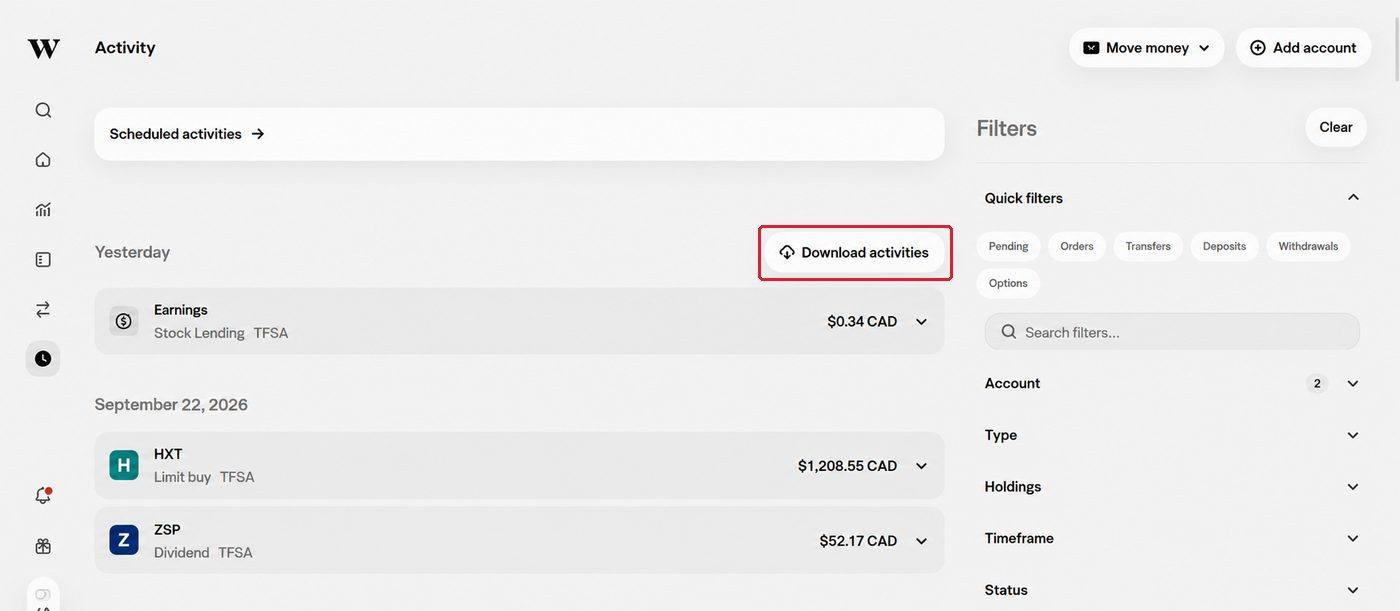Apply the Pending quick filter
Image resolution: width=1400 pixels, height=611 pixels.
(1008, 246)
